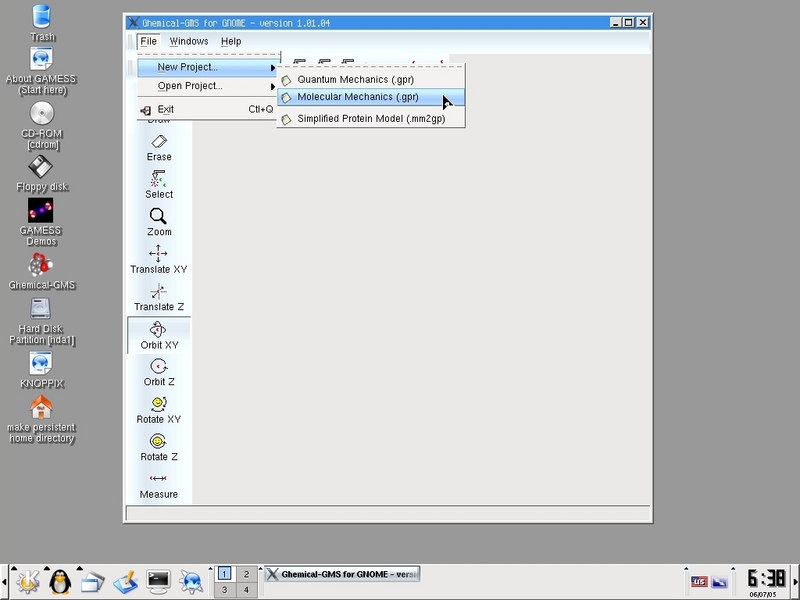Enable the Rotate XY tool
This screenshot has width=800, height=600.
tap(158, 410)
